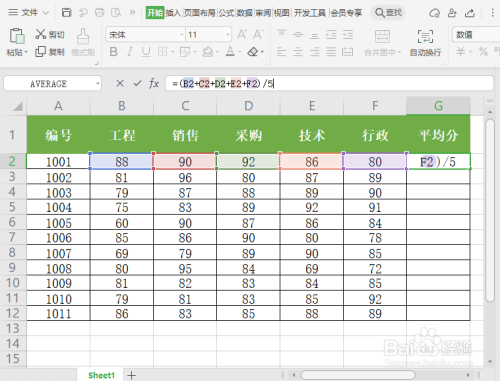
Task: Expand font color dropdown arrow
Action: (240, 52)
